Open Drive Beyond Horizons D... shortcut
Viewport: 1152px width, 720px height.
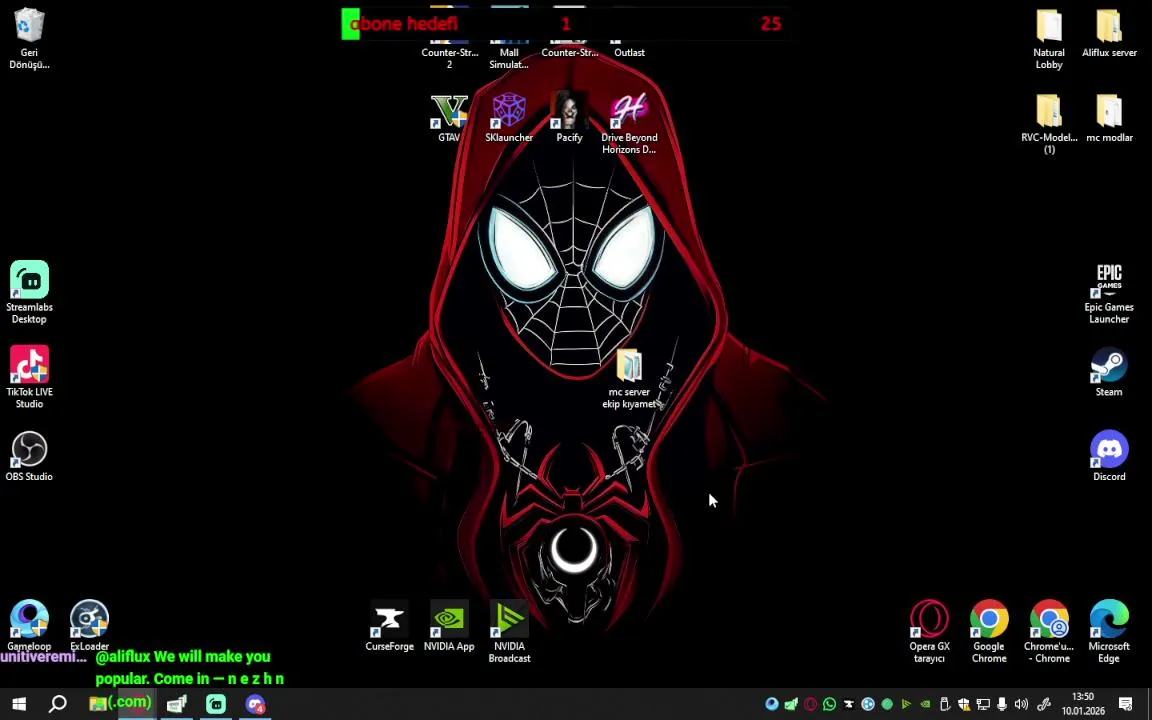(x=629, y=123)
